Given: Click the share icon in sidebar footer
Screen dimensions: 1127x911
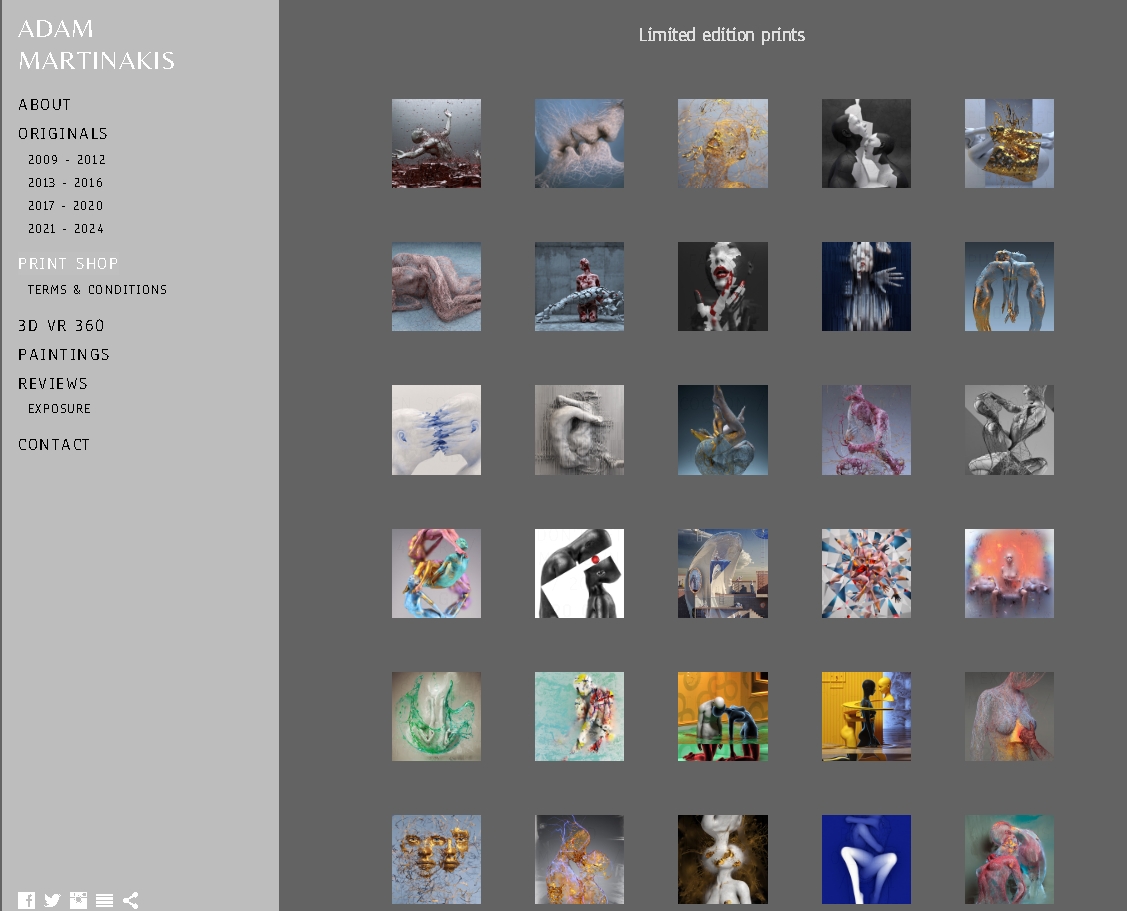Looking at the screenshot, I should pos(130,900).
